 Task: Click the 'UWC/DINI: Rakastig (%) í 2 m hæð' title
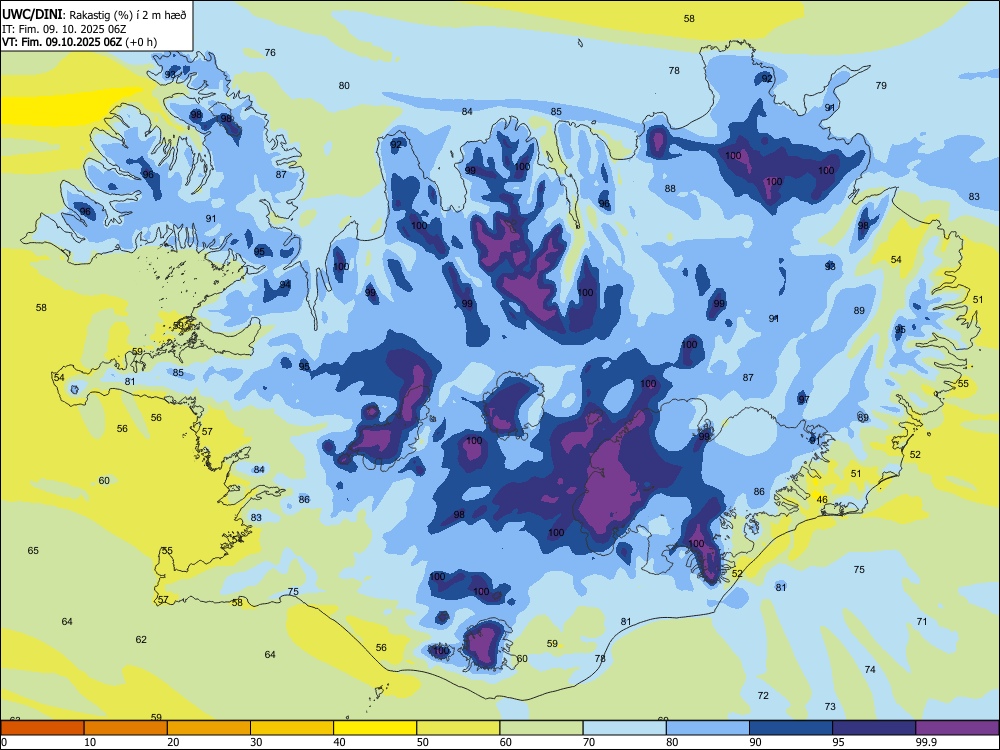94,15
